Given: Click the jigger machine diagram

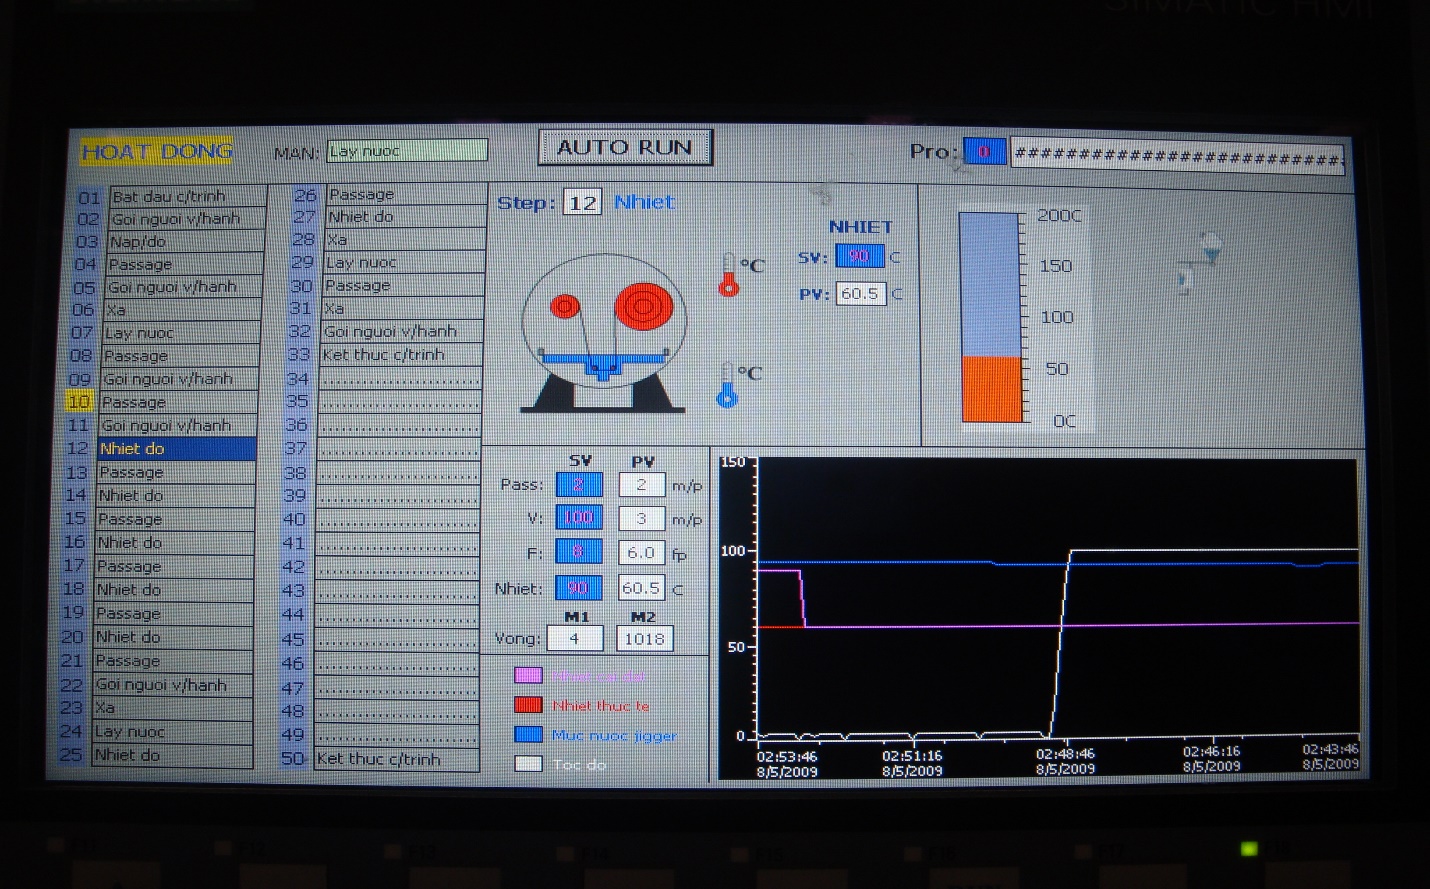Looking at the screenshot, I should point(603,333).
